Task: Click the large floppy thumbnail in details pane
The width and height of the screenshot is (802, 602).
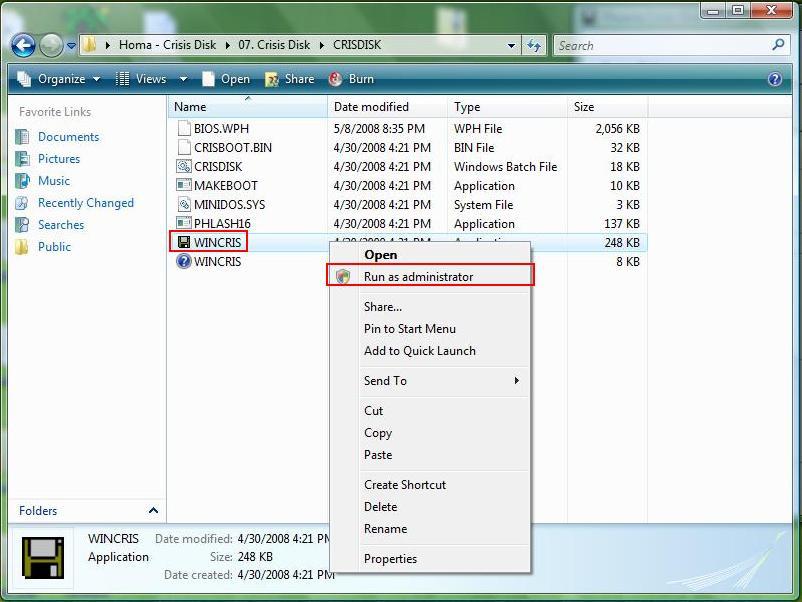Action: (42, 557)
